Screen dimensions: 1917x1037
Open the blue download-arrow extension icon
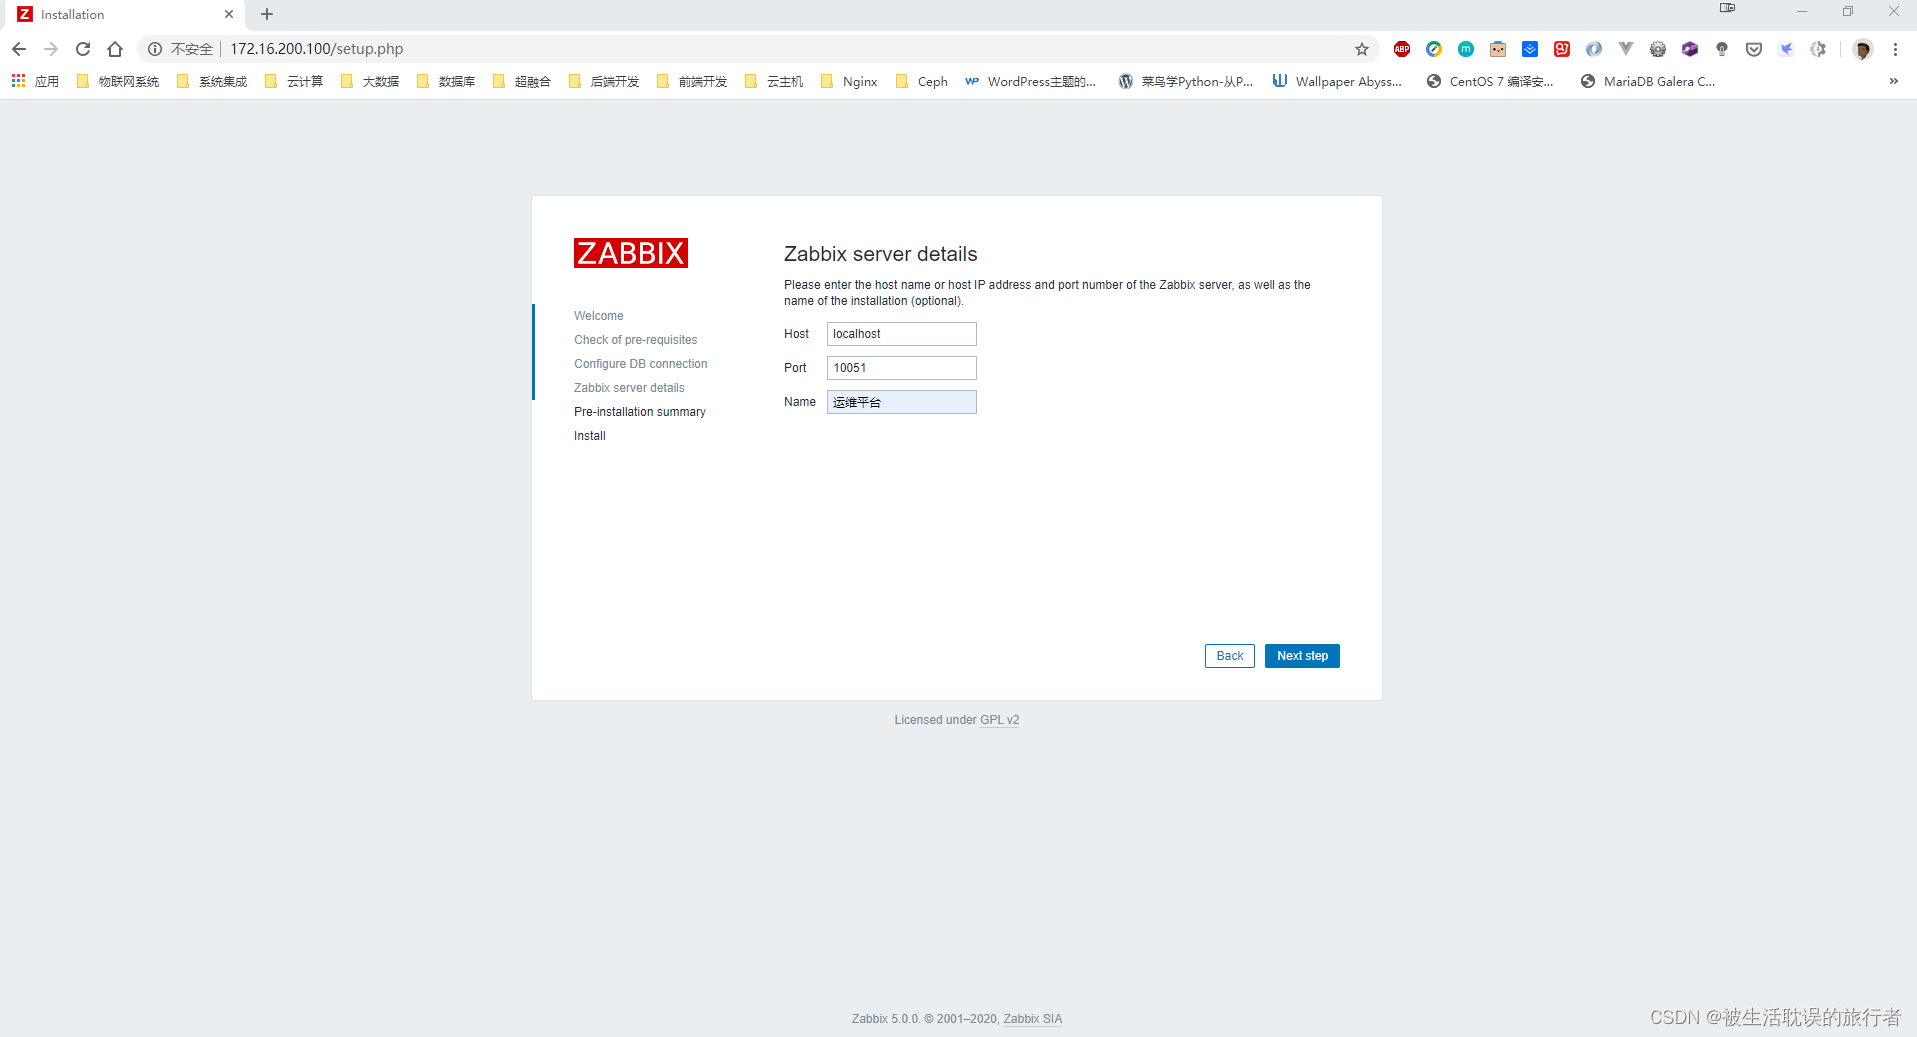(1530, 49)
